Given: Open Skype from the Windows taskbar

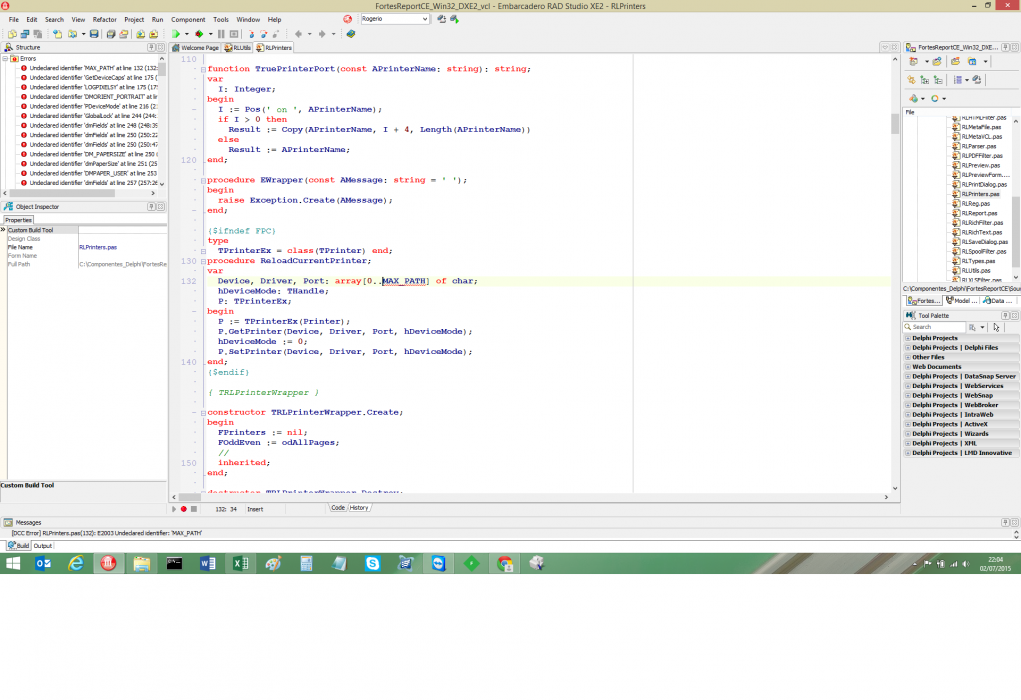Looking at the screenshot, I should pyautogui.click(x=372, y=563).
